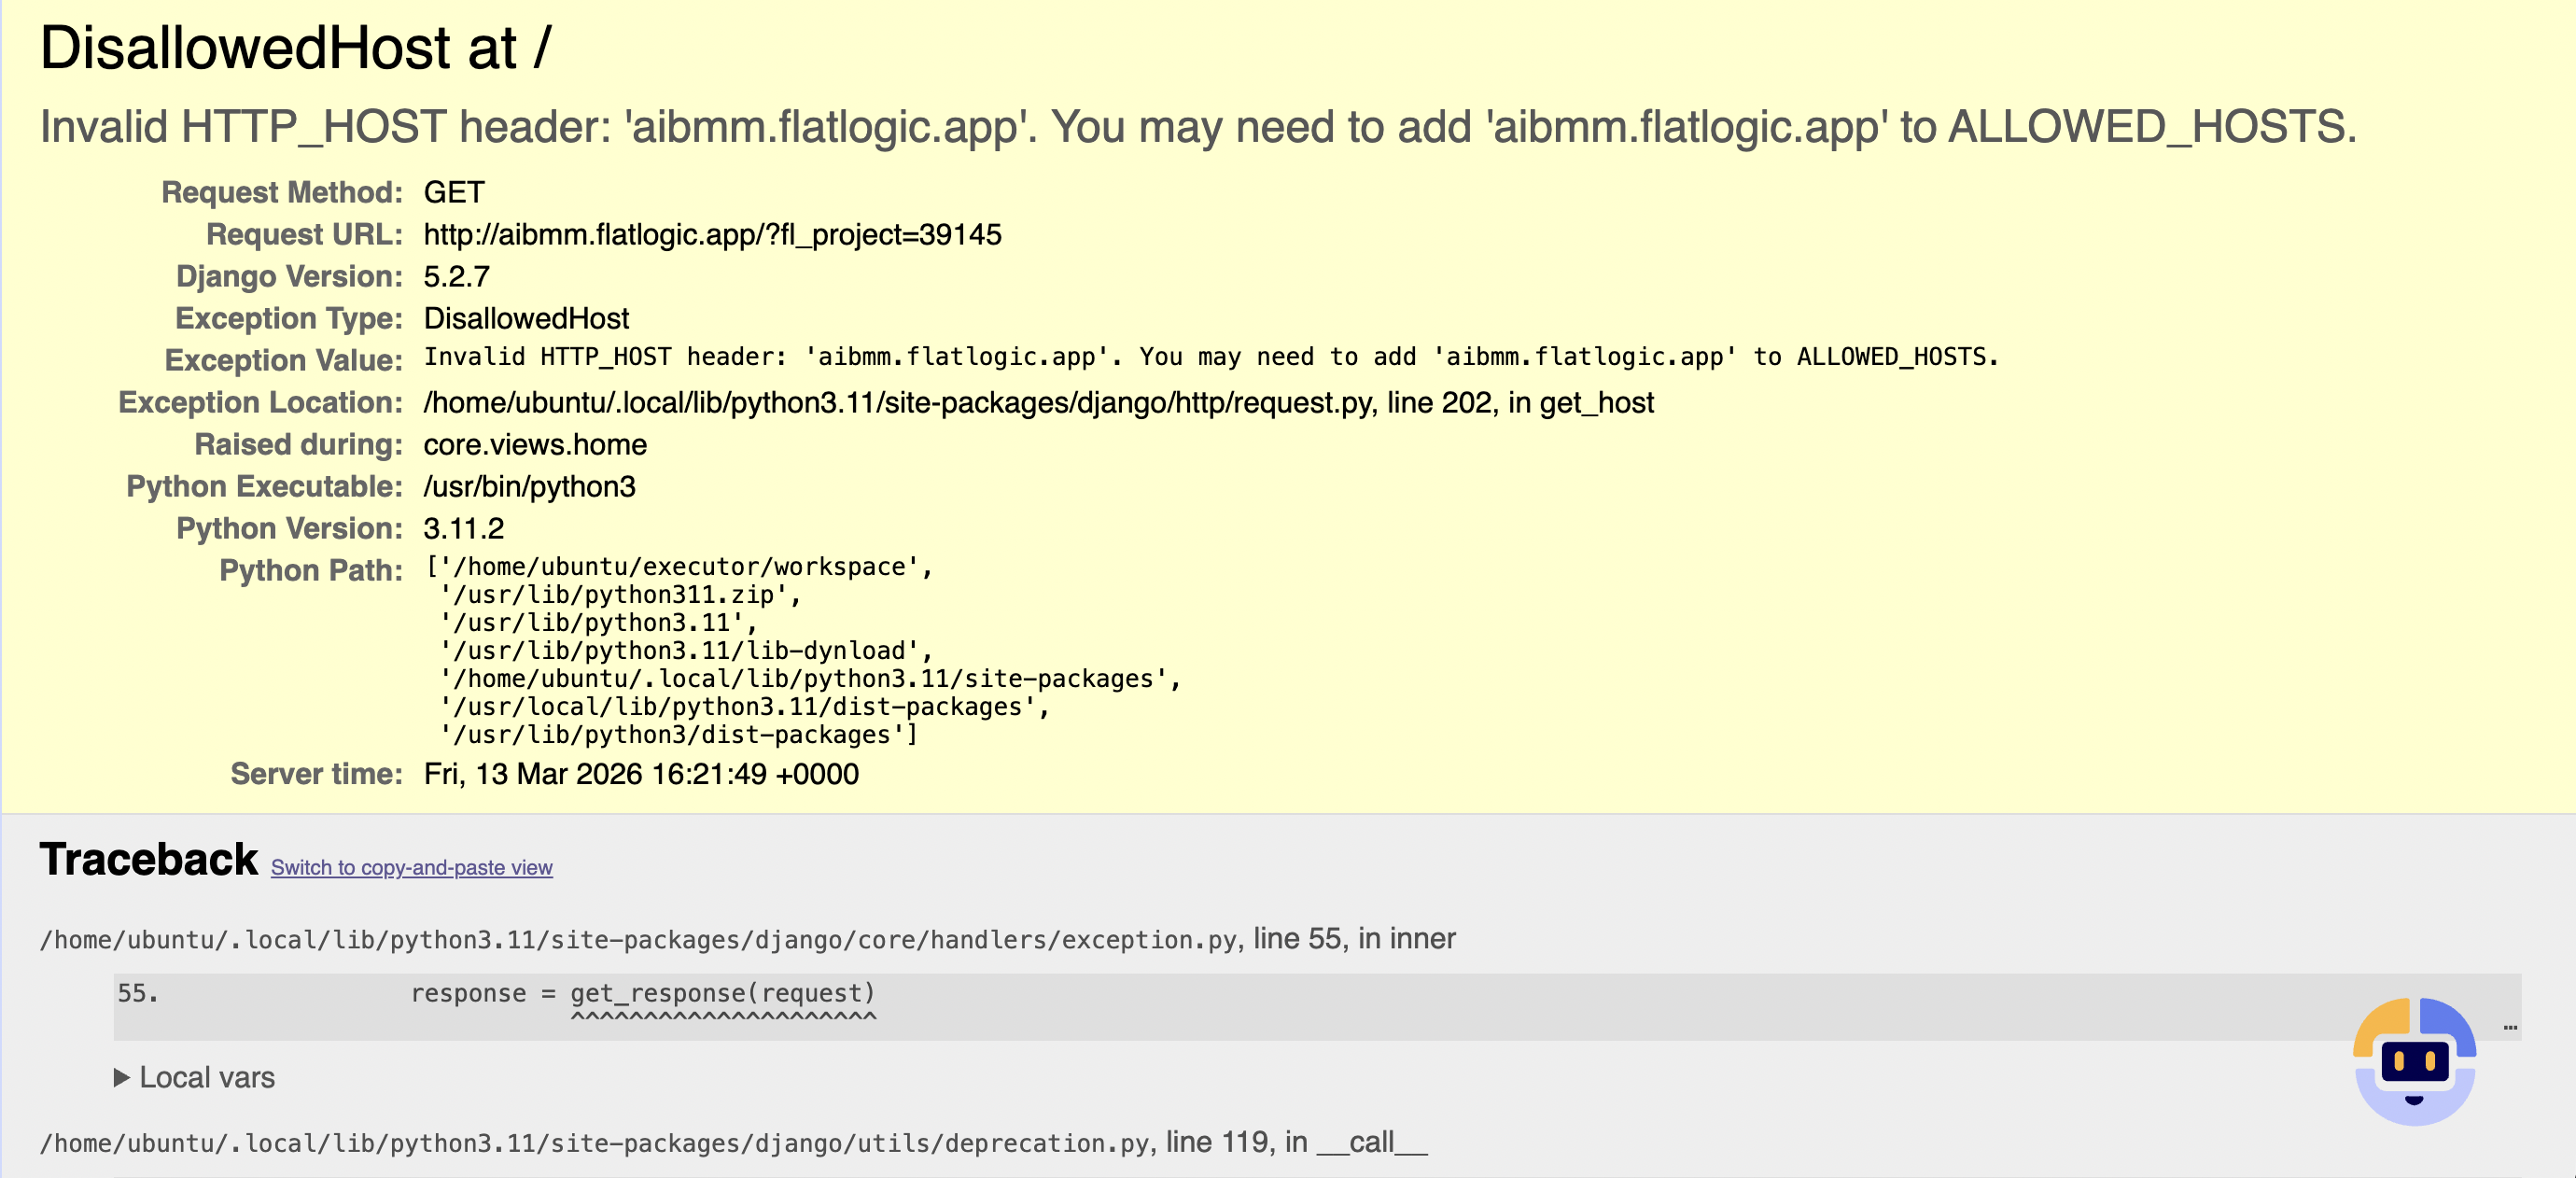Click the Python Version value 3.11.2
Screen dimensions: 2576x1178
click(x=463, y=529)
